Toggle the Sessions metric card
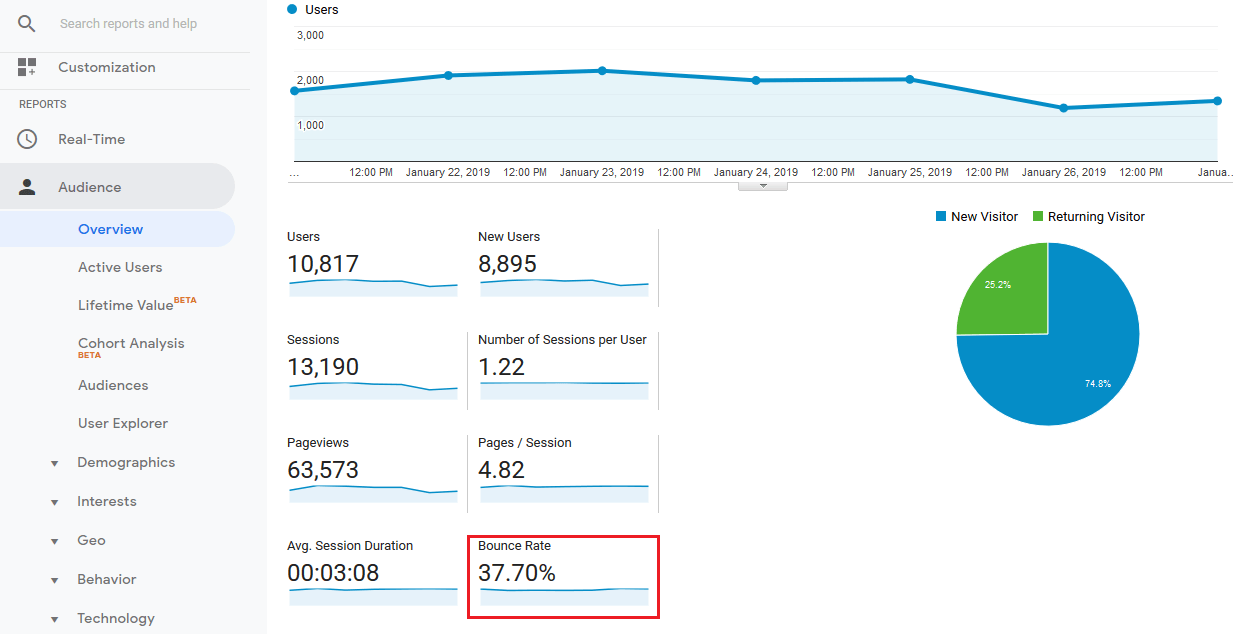 [372, 366]
